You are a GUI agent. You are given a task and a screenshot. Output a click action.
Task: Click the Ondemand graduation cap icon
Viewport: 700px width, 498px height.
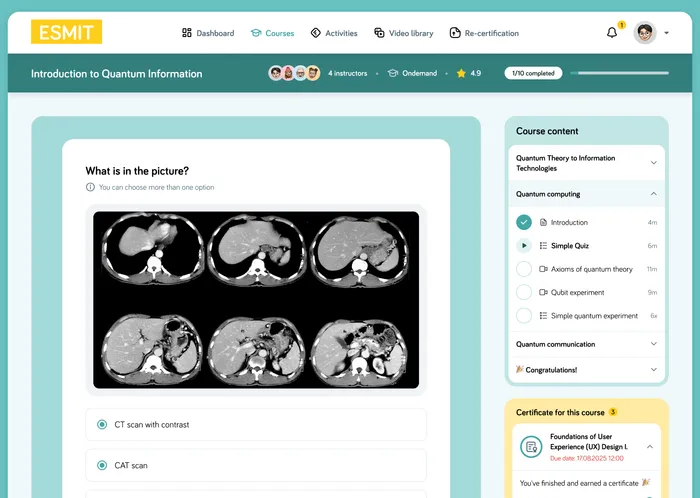(x=393, y=73)
